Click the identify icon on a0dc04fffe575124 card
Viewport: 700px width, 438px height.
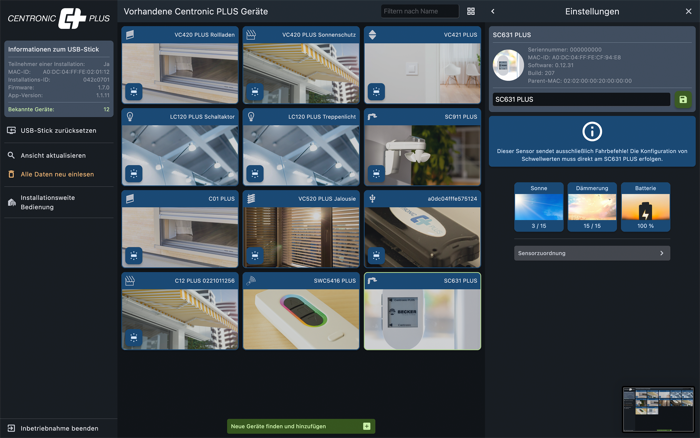click(376, 255)
